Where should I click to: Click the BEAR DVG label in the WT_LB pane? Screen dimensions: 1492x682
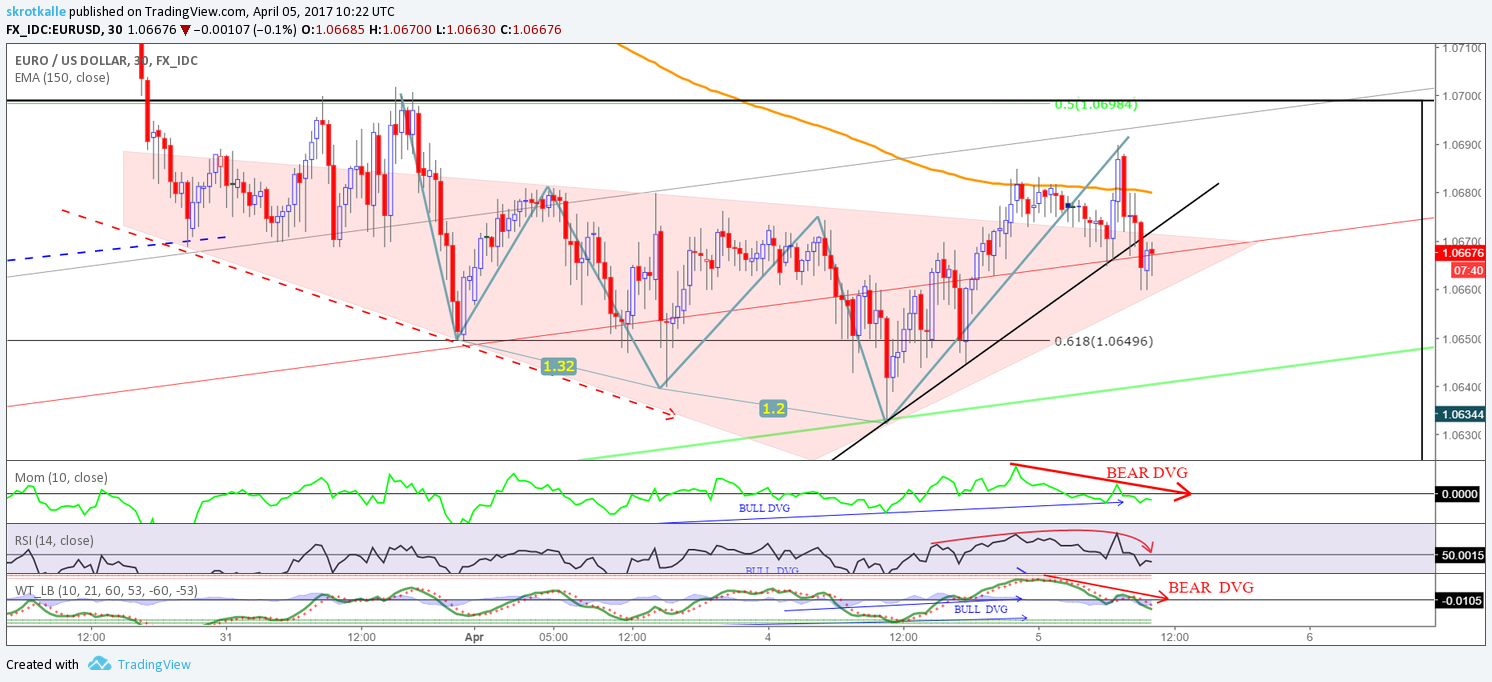(1211, 588)
